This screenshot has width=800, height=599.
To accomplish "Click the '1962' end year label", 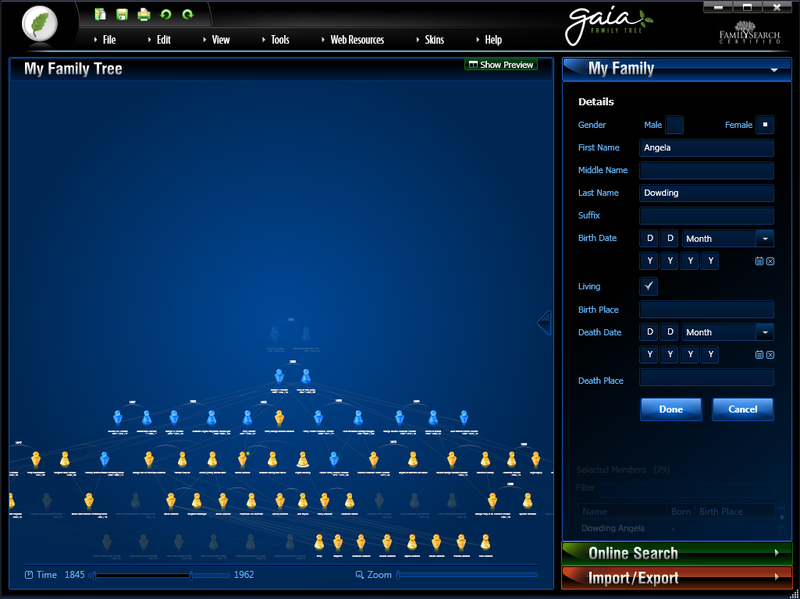I will tap(244, 575).
